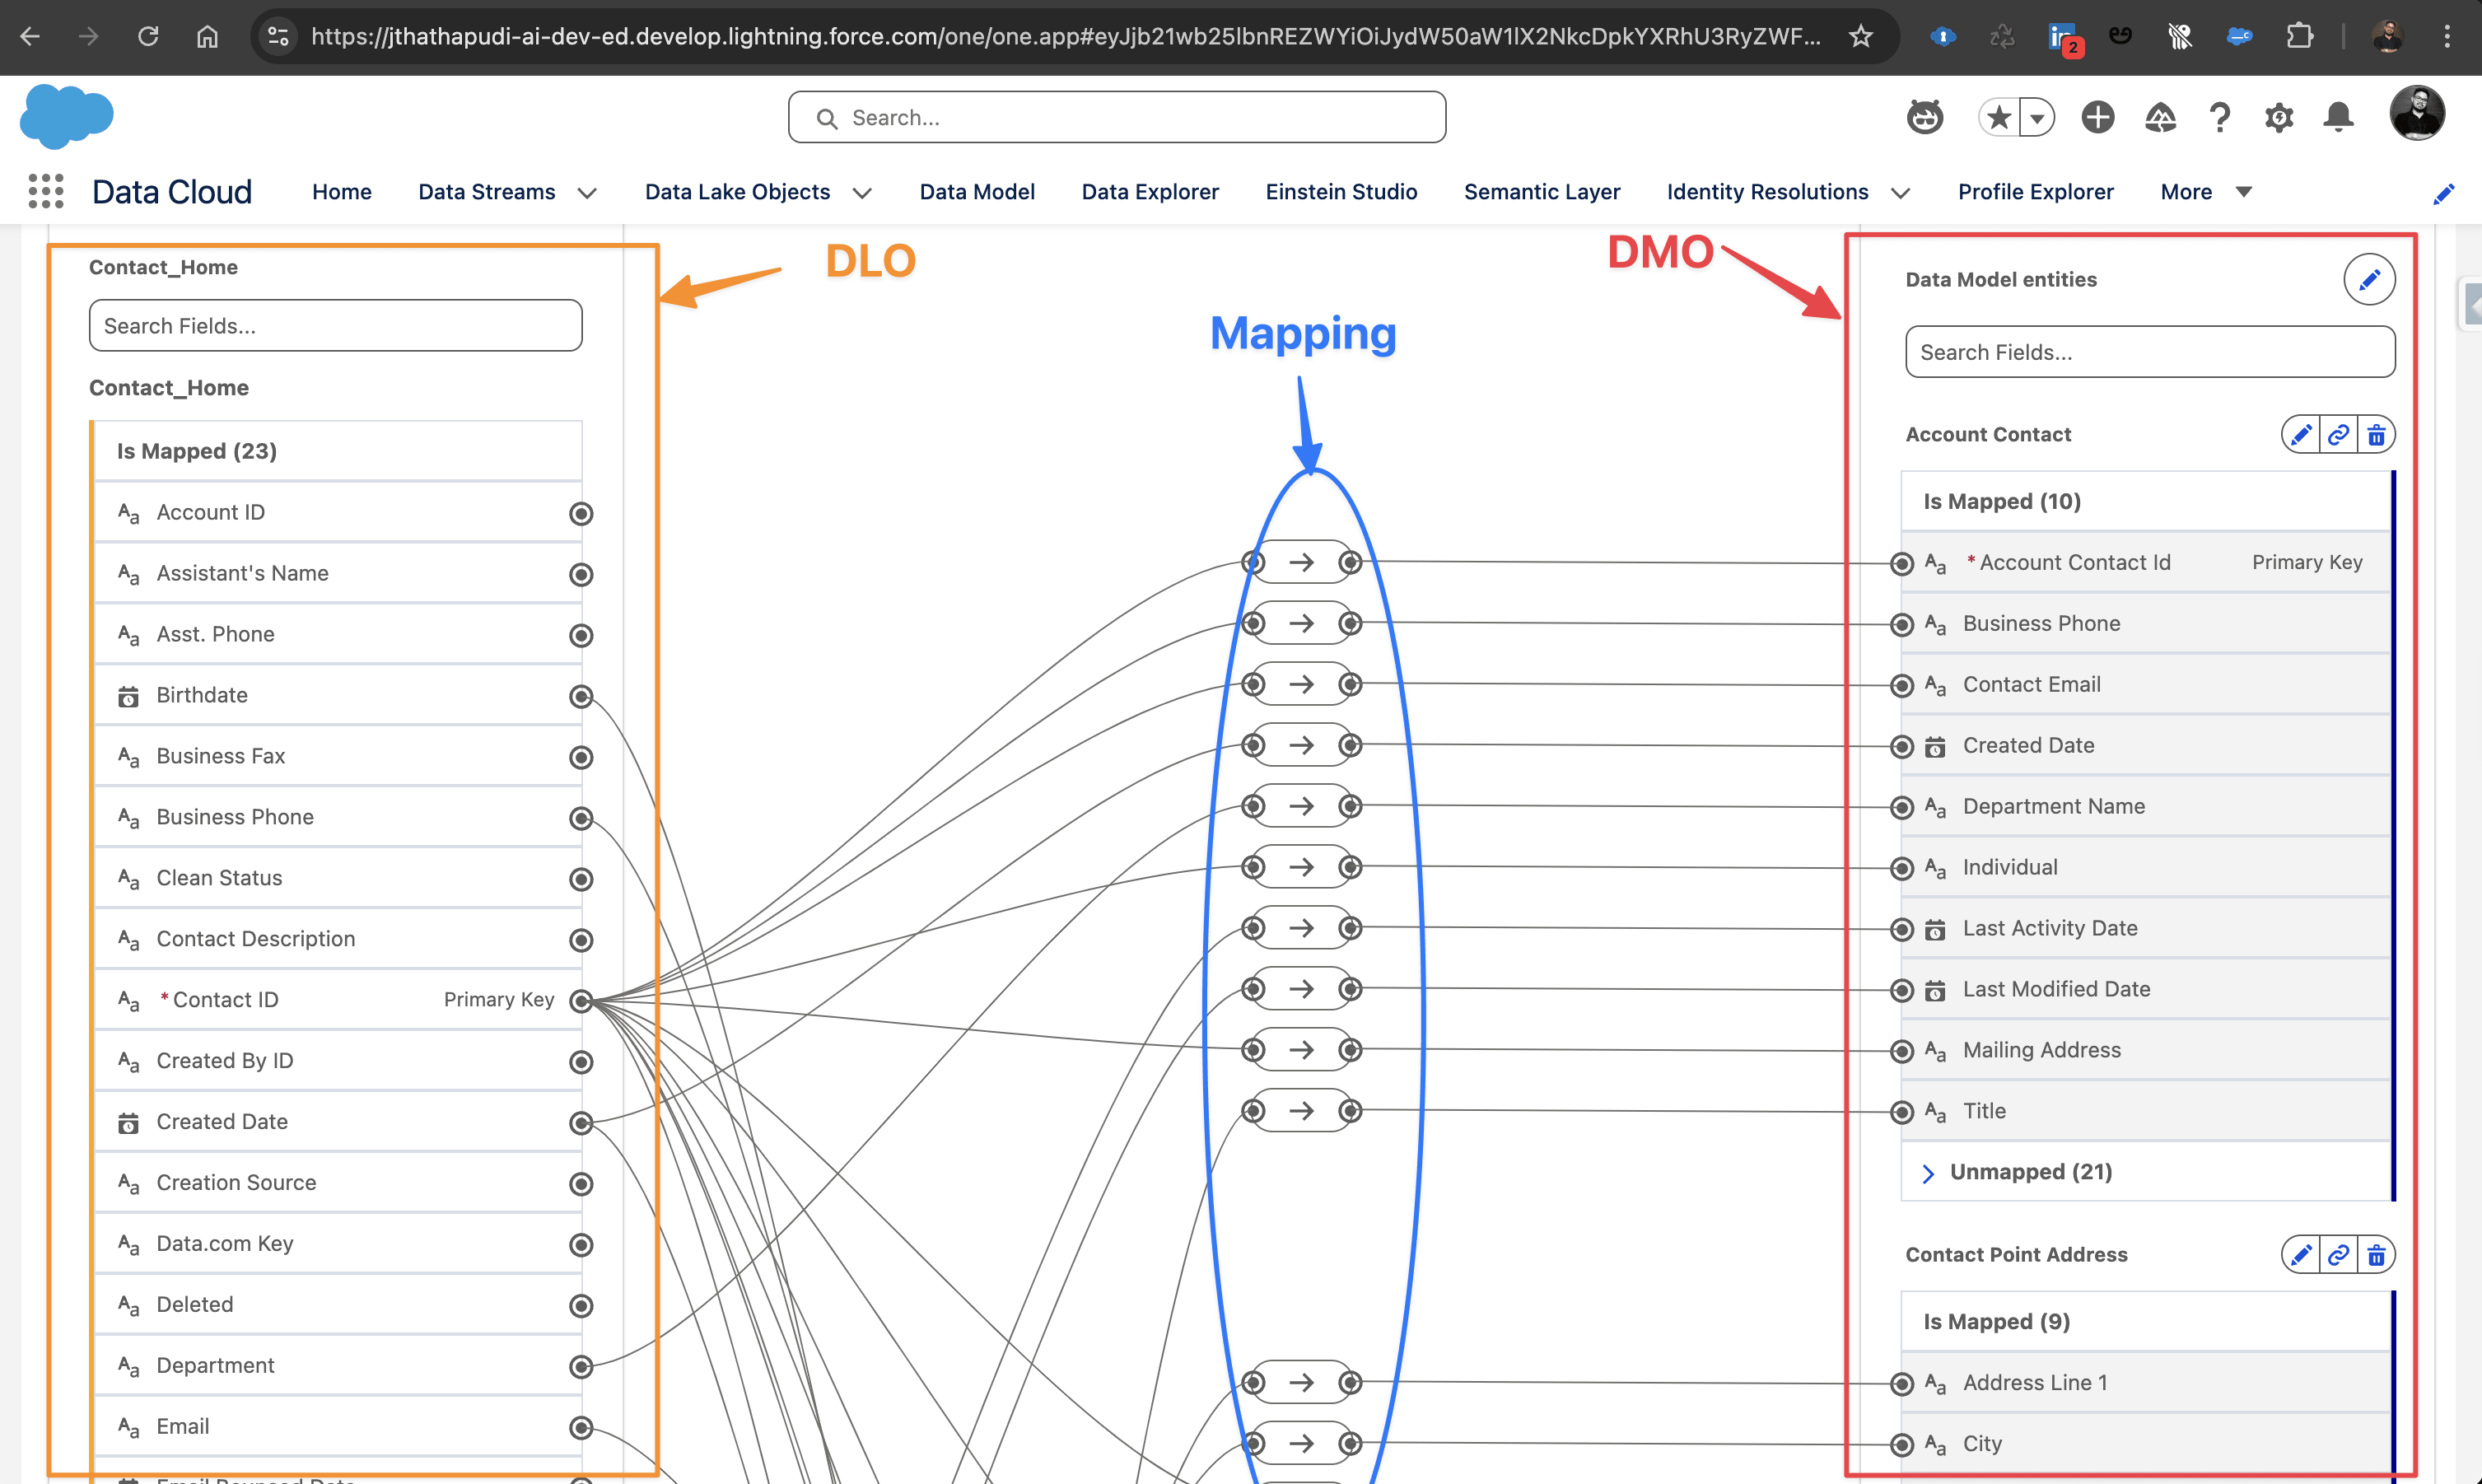Select connector circle for Account ID field
The height and width of the screenshot is (1484, 2482).
581,513
